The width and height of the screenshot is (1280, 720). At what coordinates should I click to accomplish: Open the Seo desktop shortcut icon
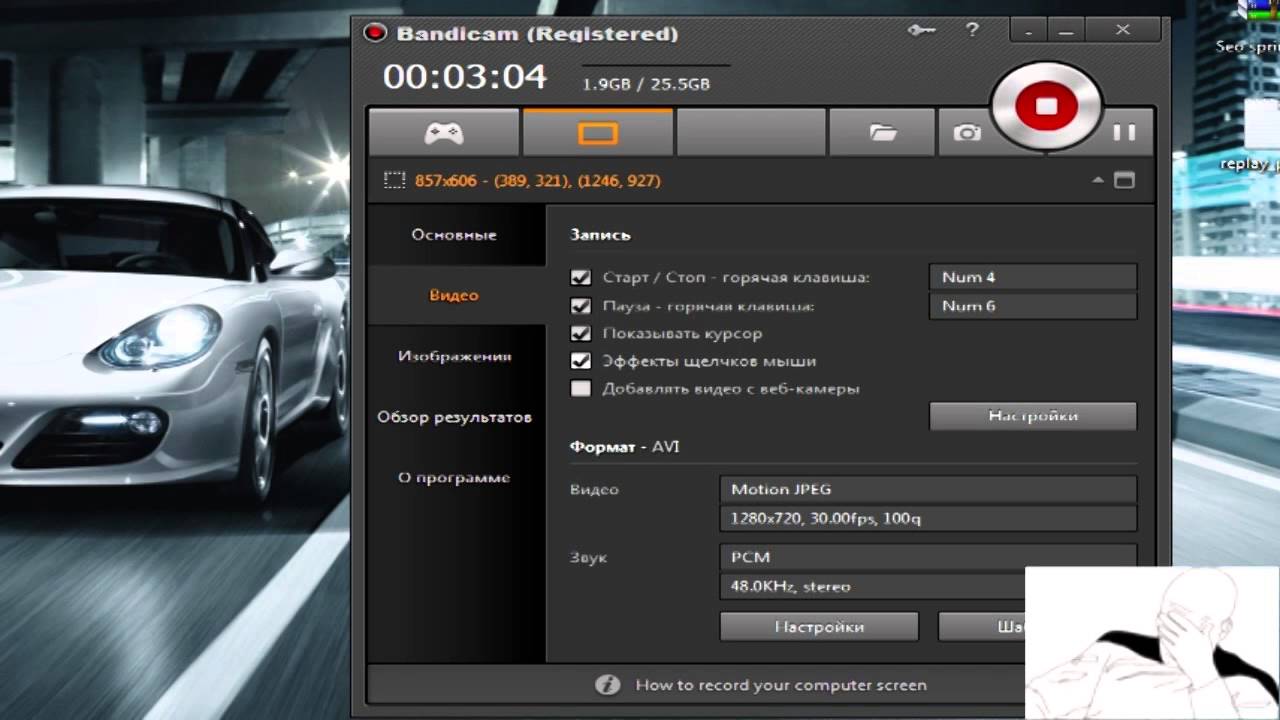click(x=1250, y=28)
